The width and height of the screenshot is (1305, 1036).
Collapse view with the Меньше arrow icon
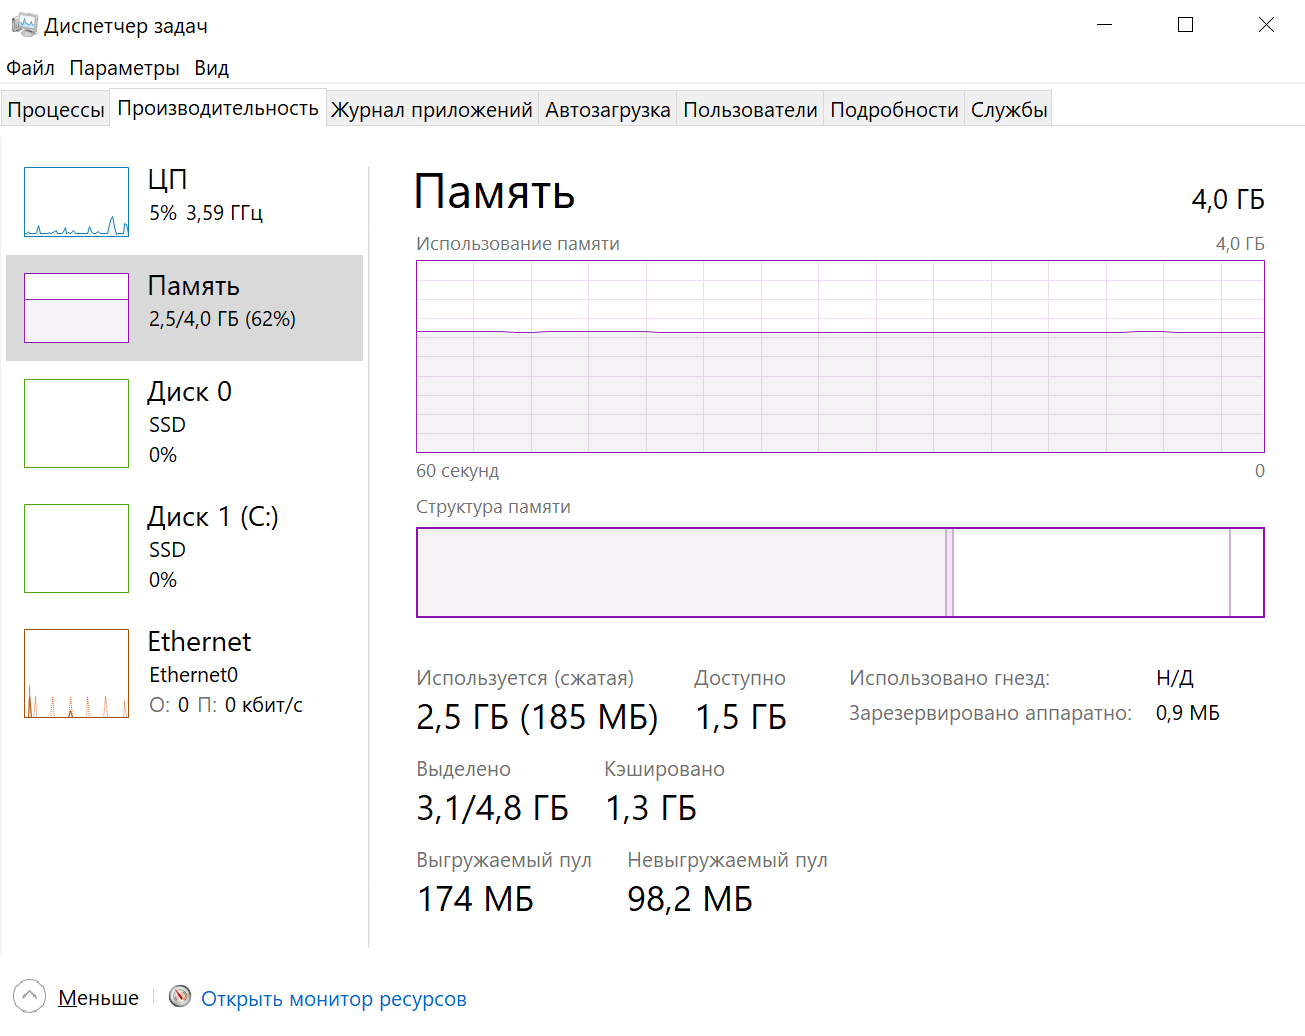click(x=30, y=996)
